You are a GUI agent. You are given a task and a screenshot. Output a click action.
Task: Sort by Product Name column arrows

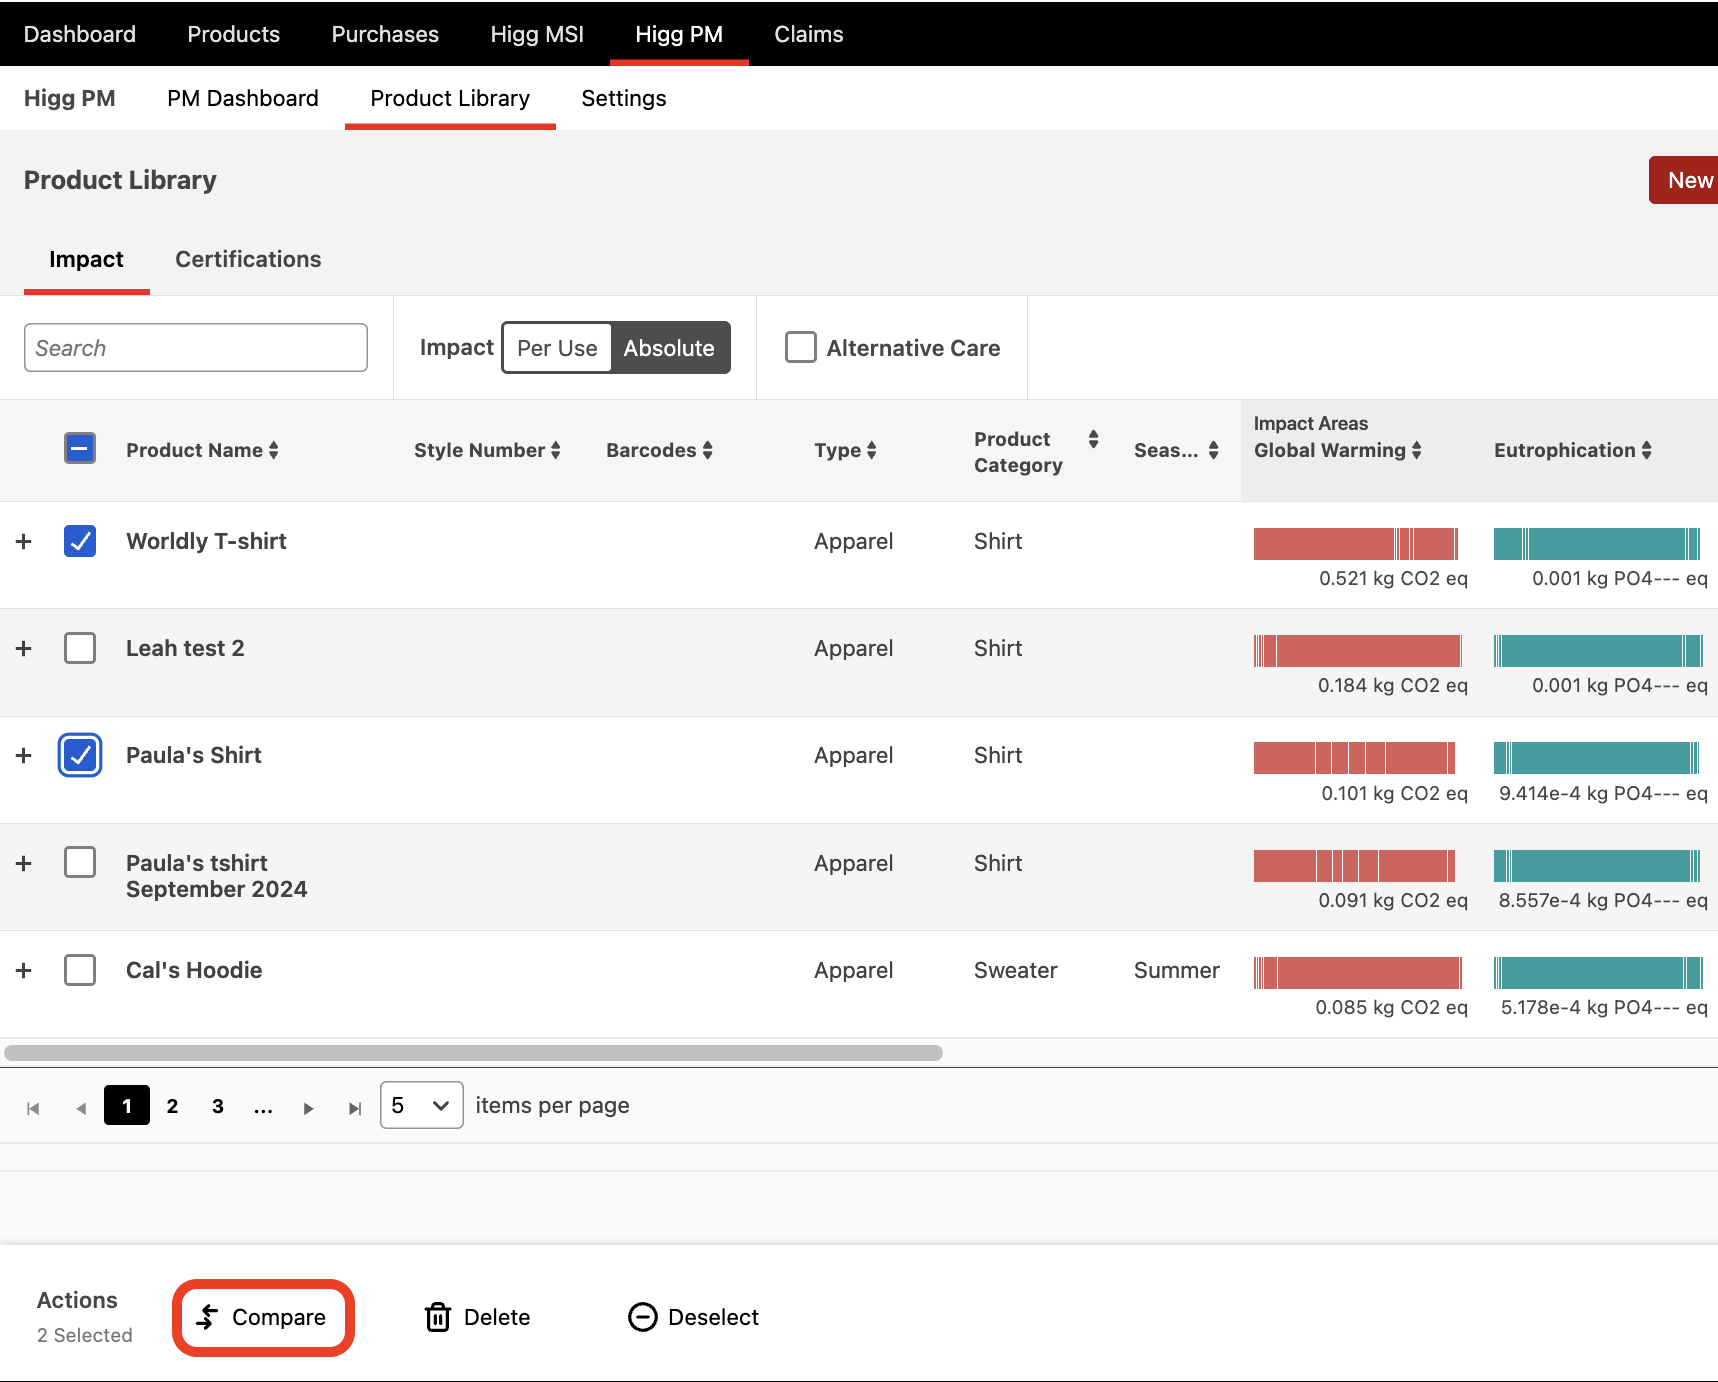coord(273,451)
